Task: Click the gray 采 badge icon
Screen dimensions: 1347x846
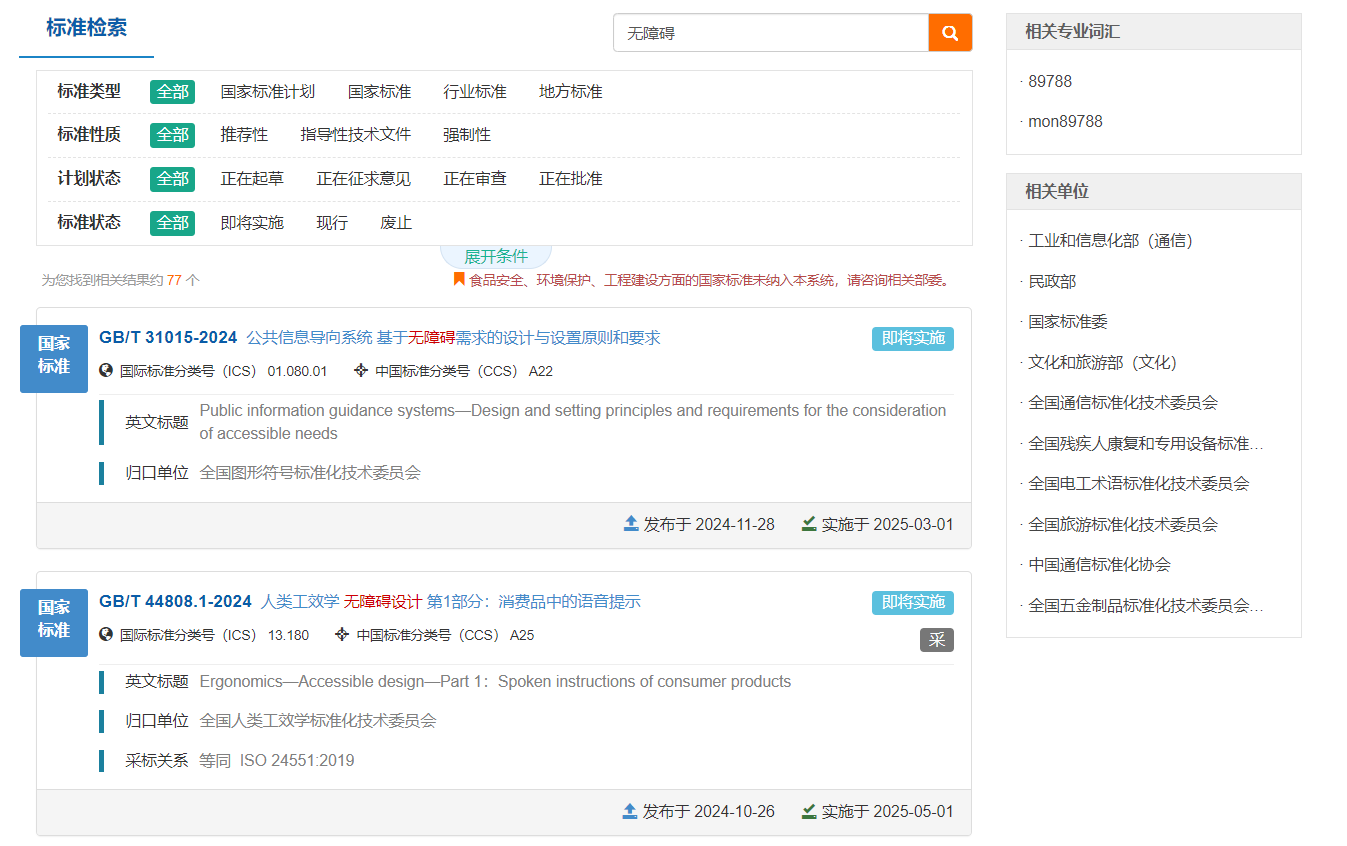Action: (x=936, y=640)
